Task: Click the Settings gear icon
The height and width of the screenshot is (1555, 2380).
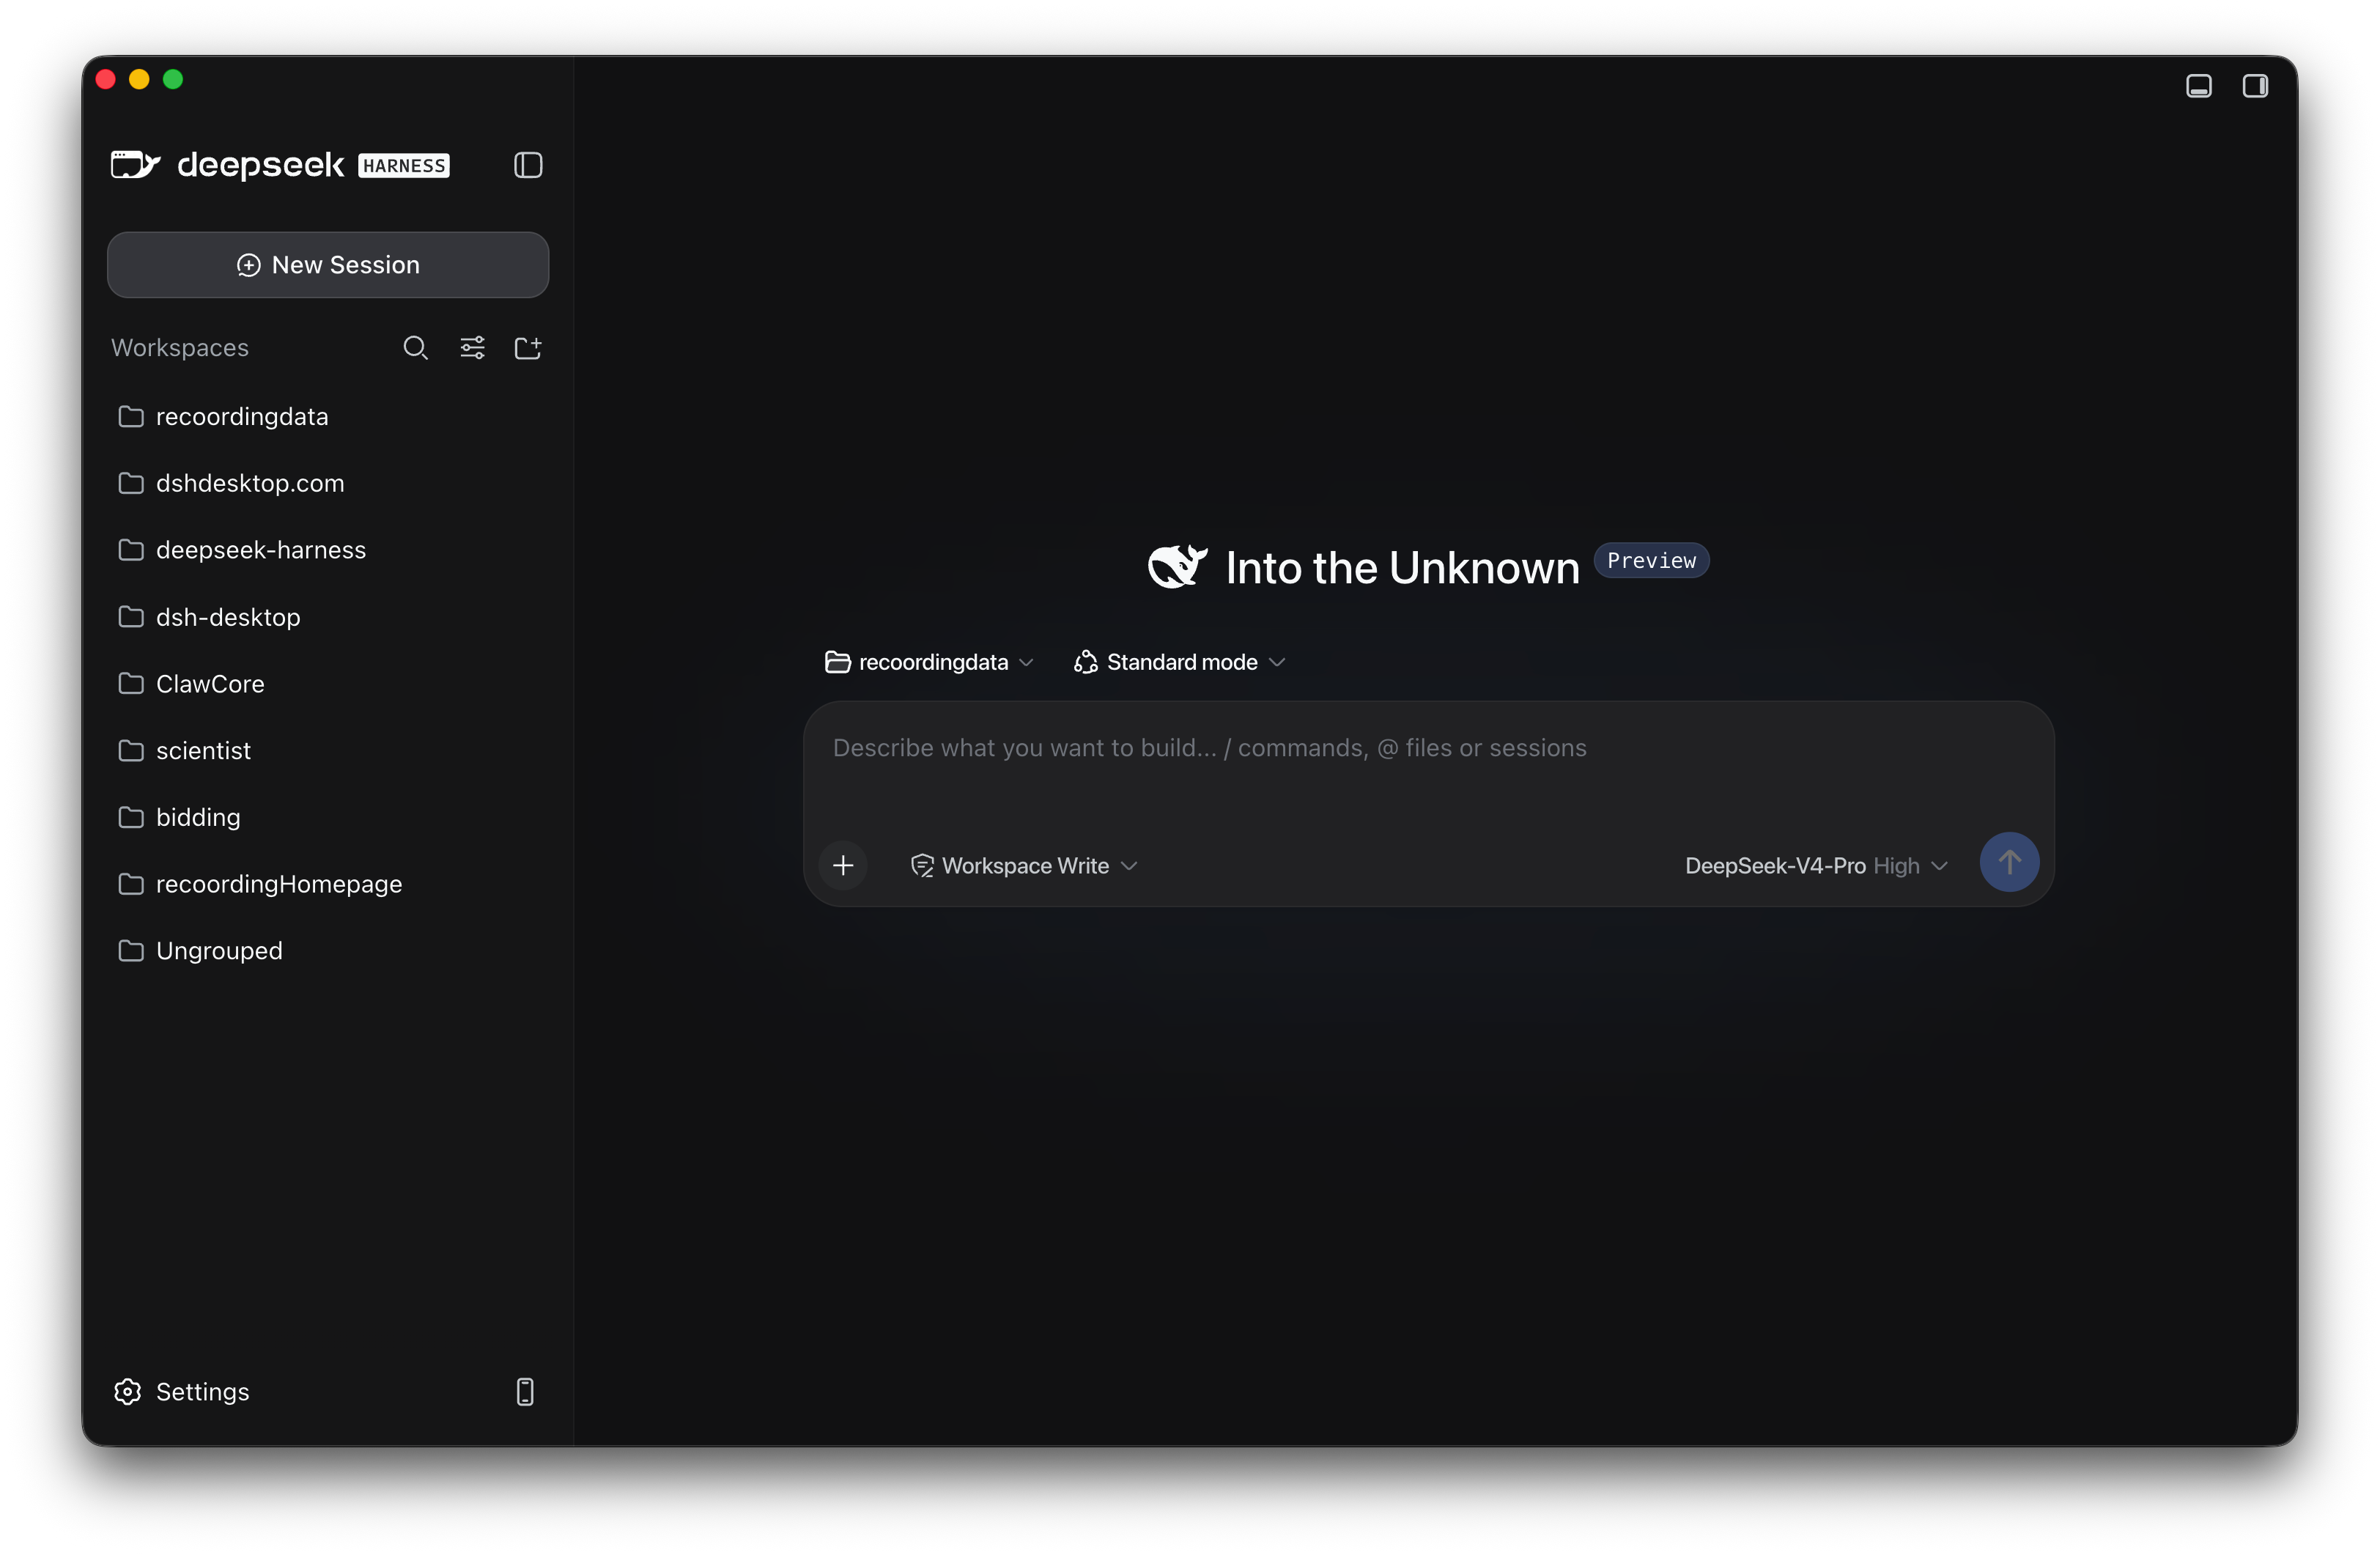Action: (x=128, y=1392)
